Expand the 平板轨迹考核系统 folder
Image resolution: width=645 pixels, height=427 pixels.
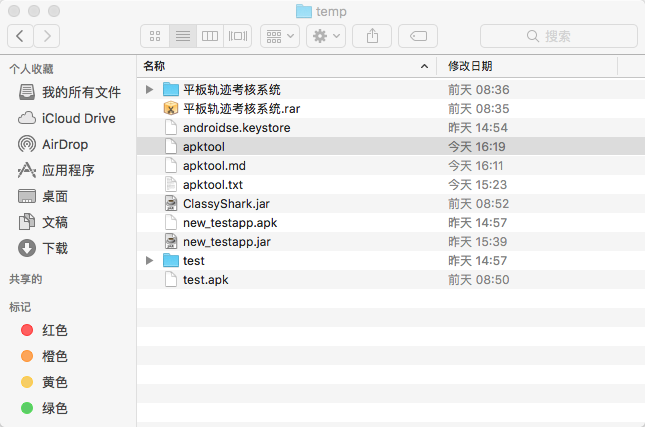click(149, 89)
